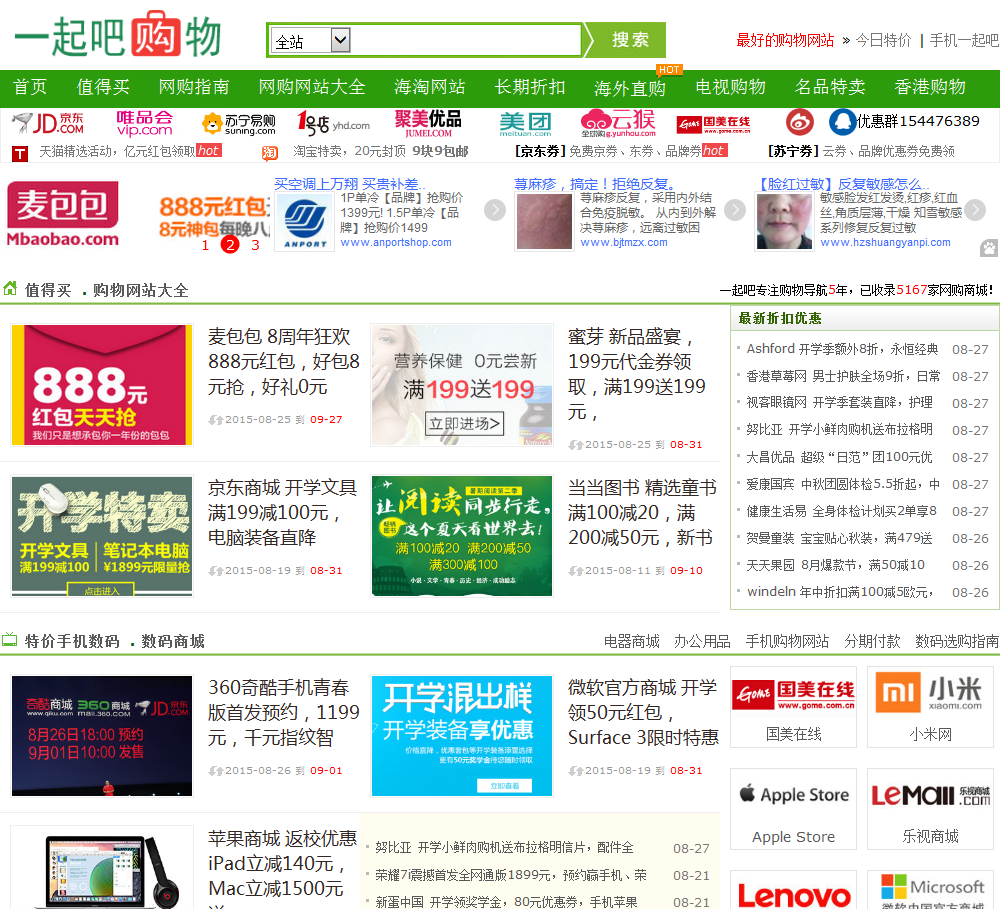Click the green 搜索 search button
1000x909 pixels.
pos(626,40)
